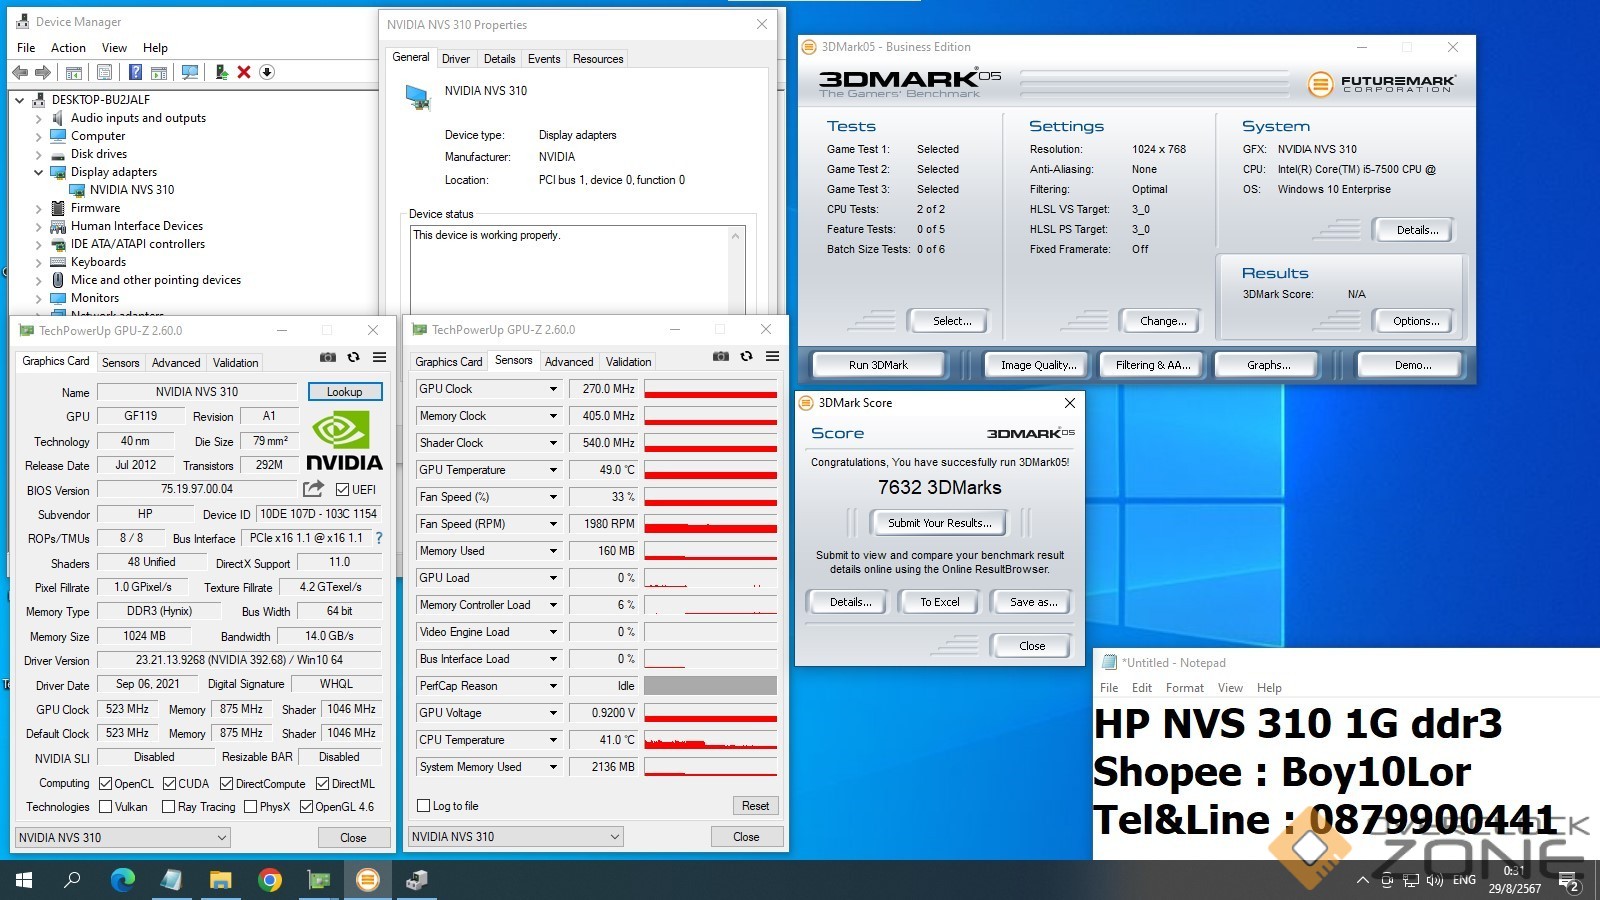
Task: Open the Action menu in Device Manager
Action: (68, 48)
